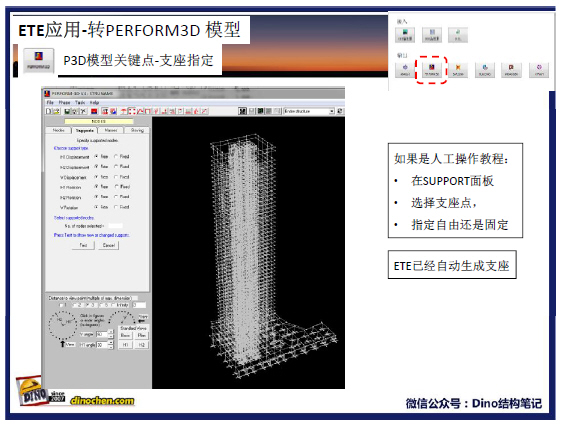Click the H1/H2 plan angle dial
Image resolution: width=562 pixels, height=427 pixels.
click(63, 325)
